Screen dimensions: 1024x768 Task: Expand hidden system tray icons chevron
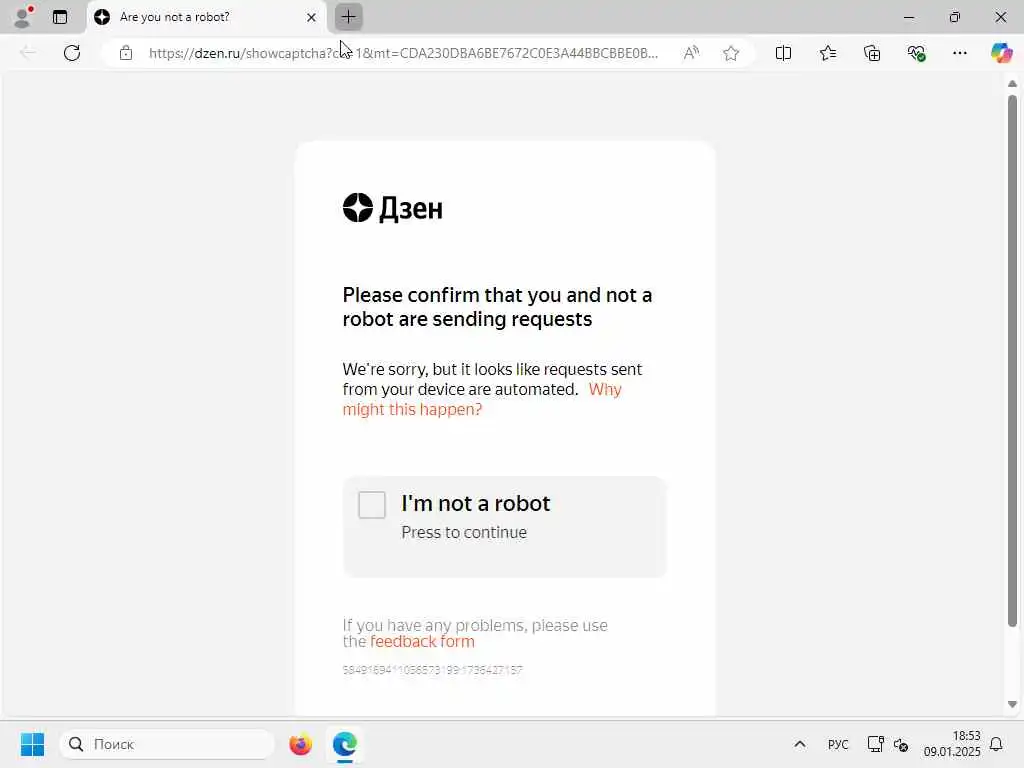(799, 744)
